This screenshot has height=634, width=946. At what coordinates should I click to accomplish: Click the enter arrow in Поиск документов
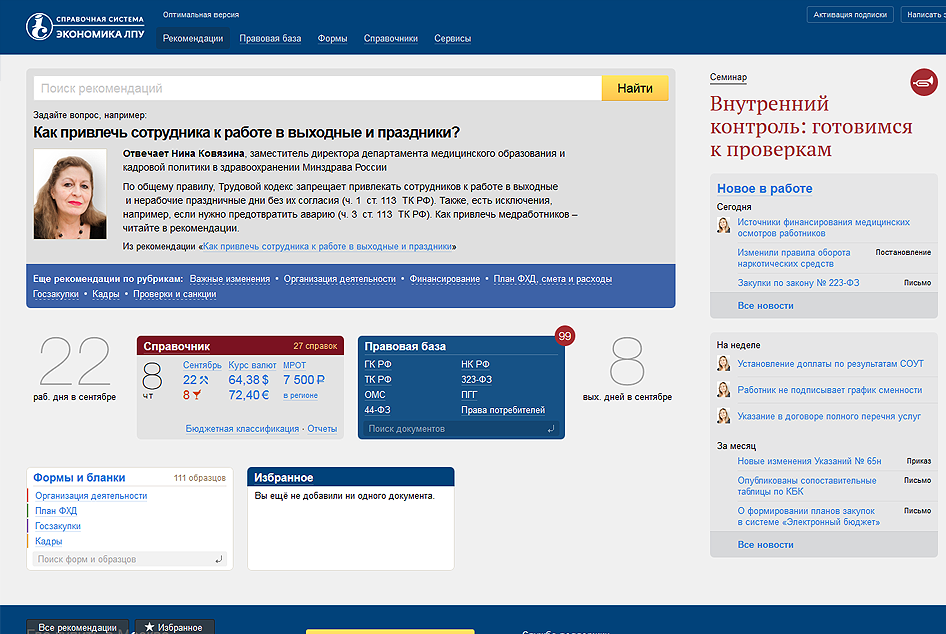(550, 429)
